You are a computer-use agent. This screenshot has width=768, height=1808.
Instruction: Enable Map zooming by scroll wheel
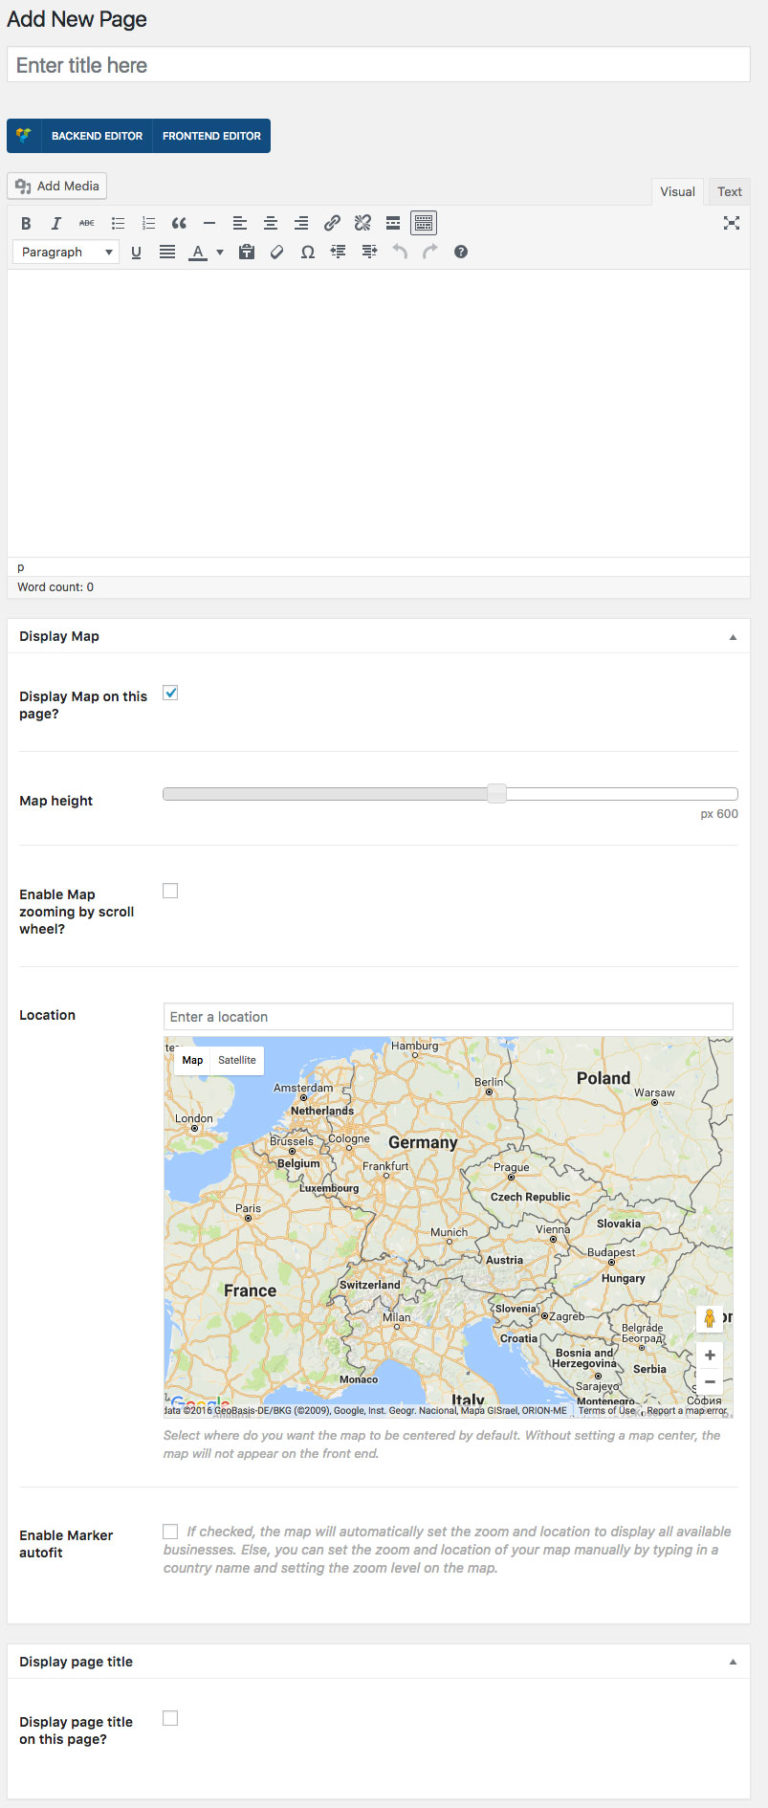click(170, 889)
